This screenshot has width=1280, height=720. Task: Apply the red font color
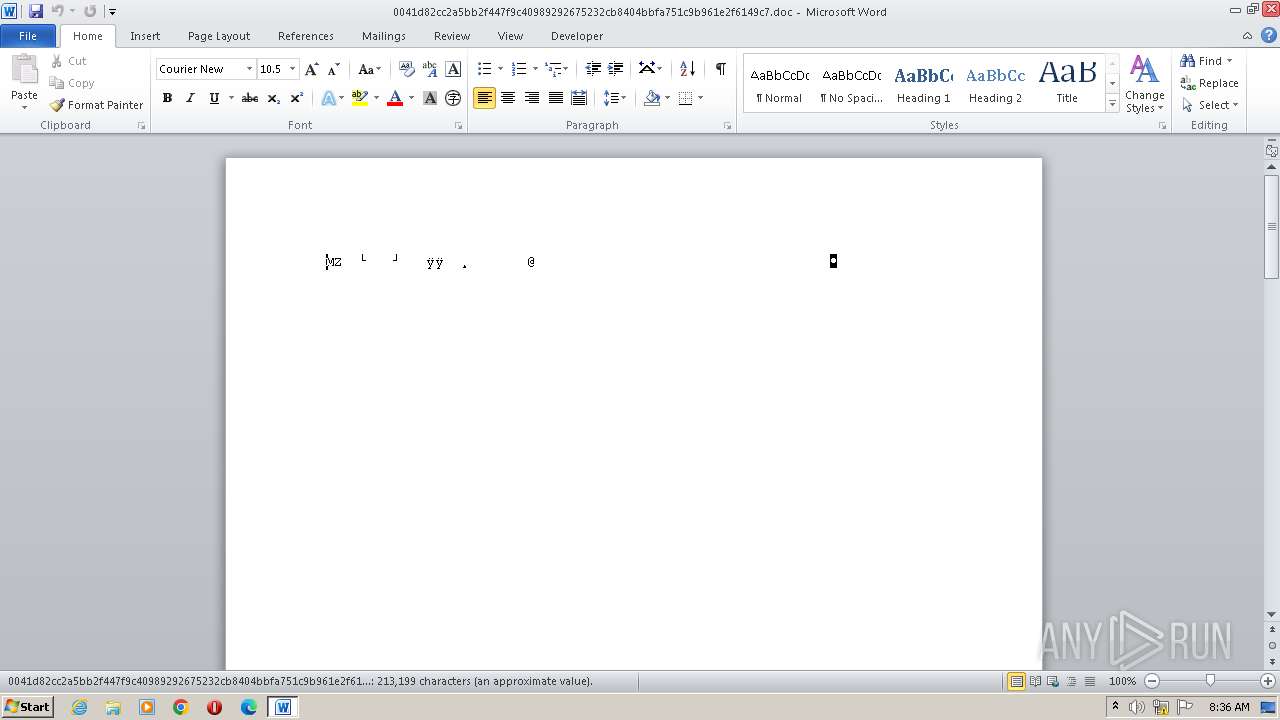(395, 98)
